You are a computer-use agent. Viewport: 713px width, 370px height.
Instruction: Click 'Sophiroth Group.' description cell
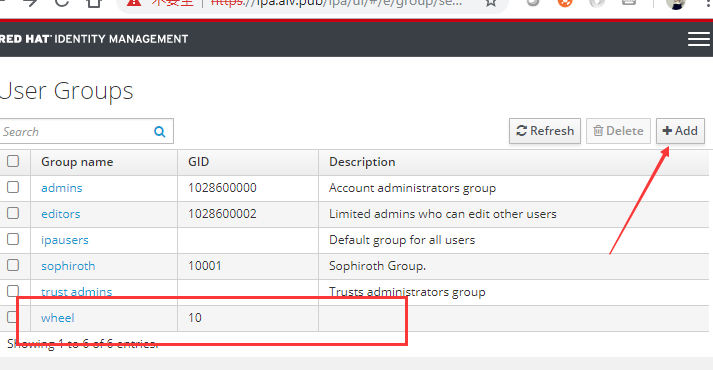tap(377, 266)
